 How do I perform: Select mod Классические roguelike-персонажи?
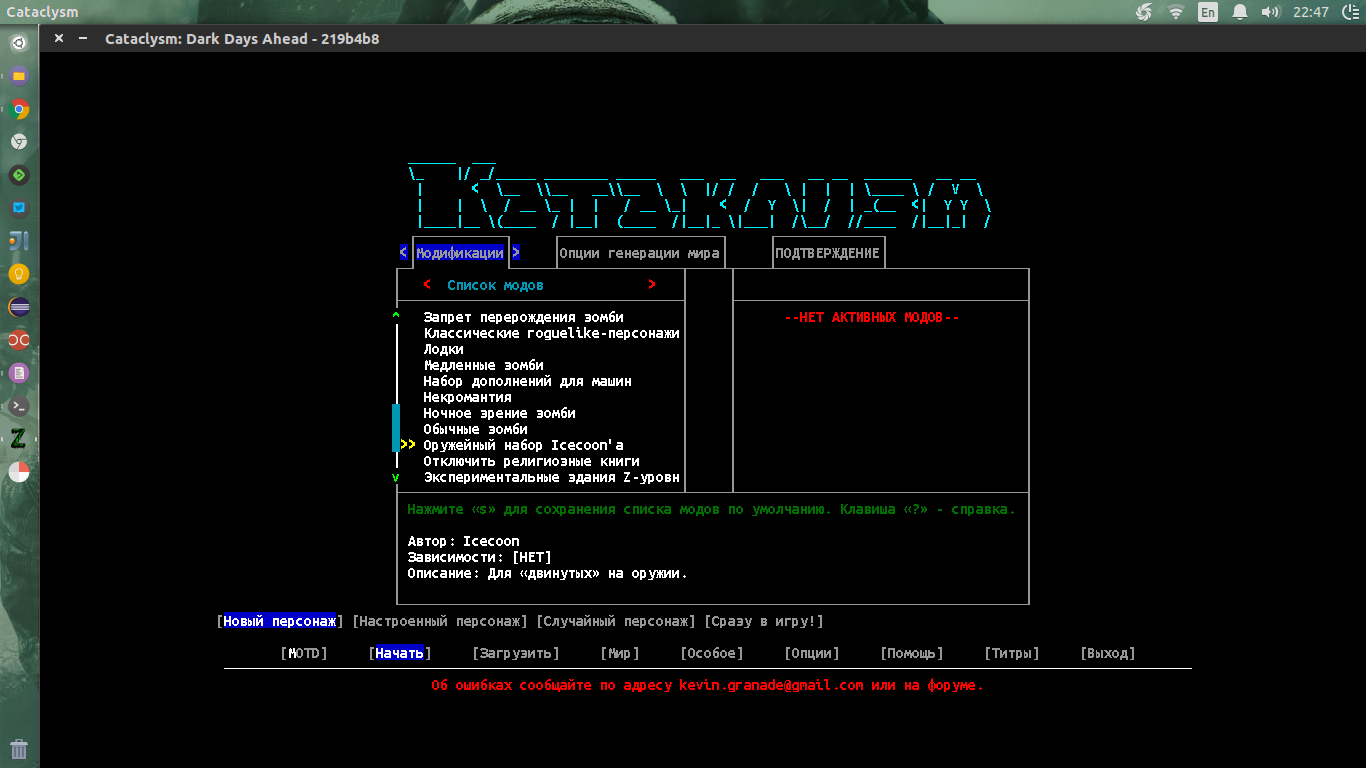click(x=552, y=333)
